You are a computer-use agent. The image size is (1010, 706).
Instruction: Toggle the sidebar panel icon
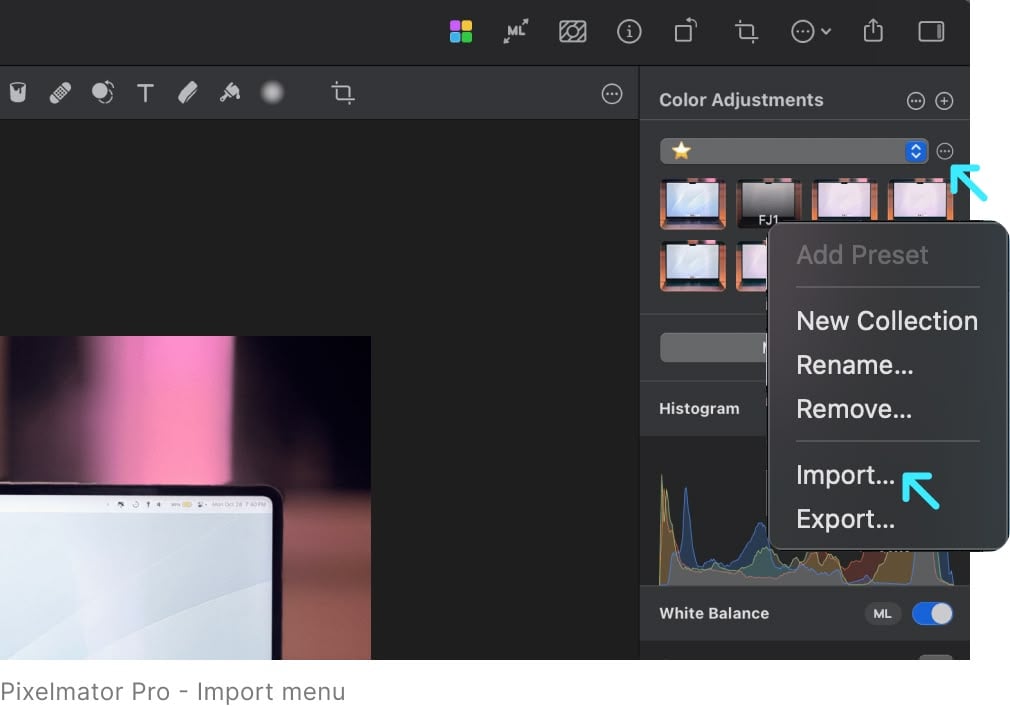click(931, 31)
